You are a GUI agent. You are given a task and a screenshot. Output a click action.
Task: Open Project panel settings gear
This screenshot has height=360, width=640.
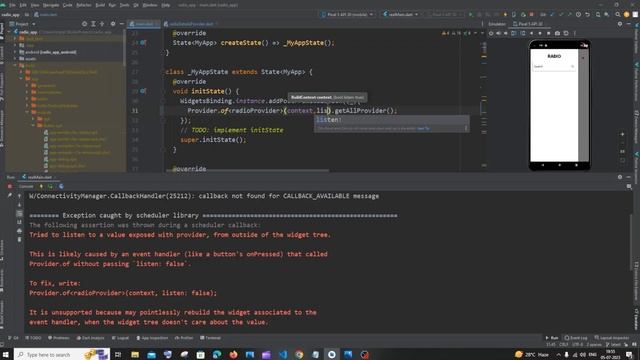pyautogui.click(x=113, y=24)
